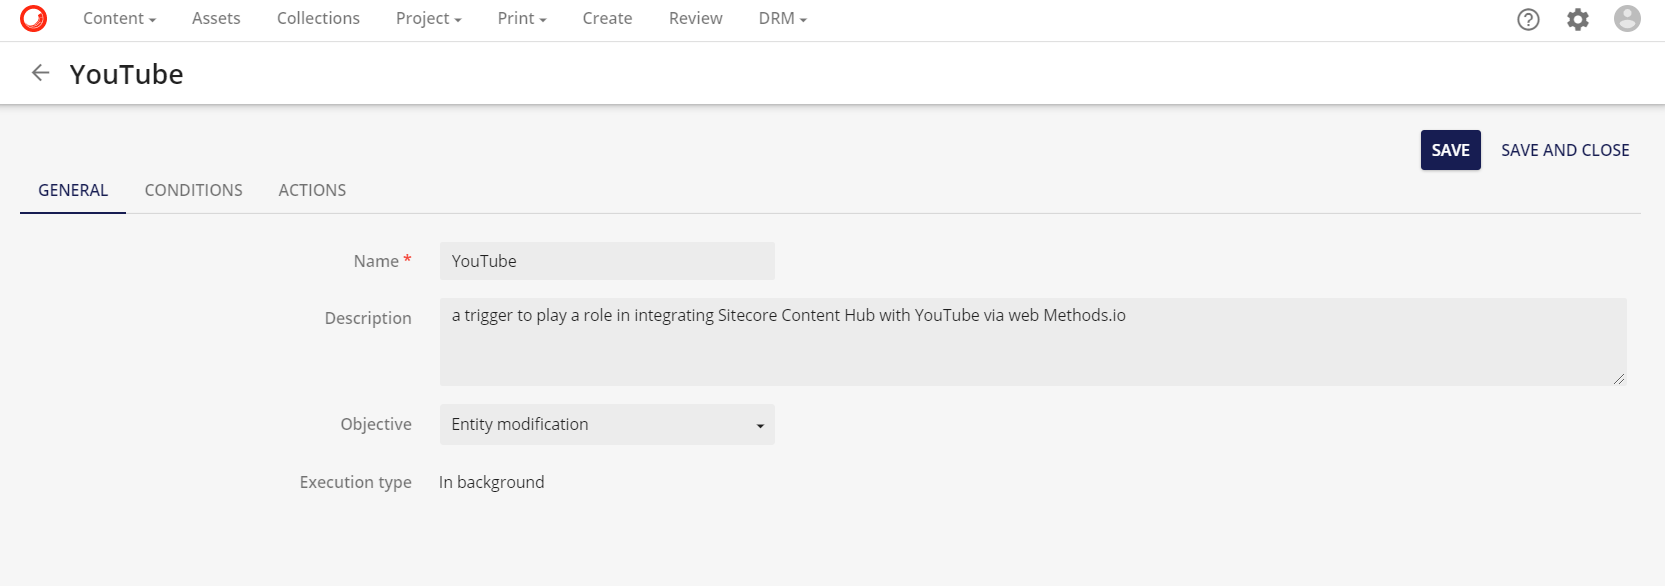
Task: Click the Description field label
Action: pyautogui.click(x=368, y=318)
